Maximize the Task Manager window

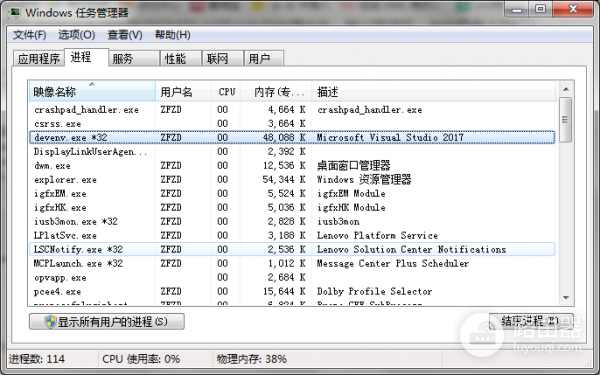(x=541, y=9)
